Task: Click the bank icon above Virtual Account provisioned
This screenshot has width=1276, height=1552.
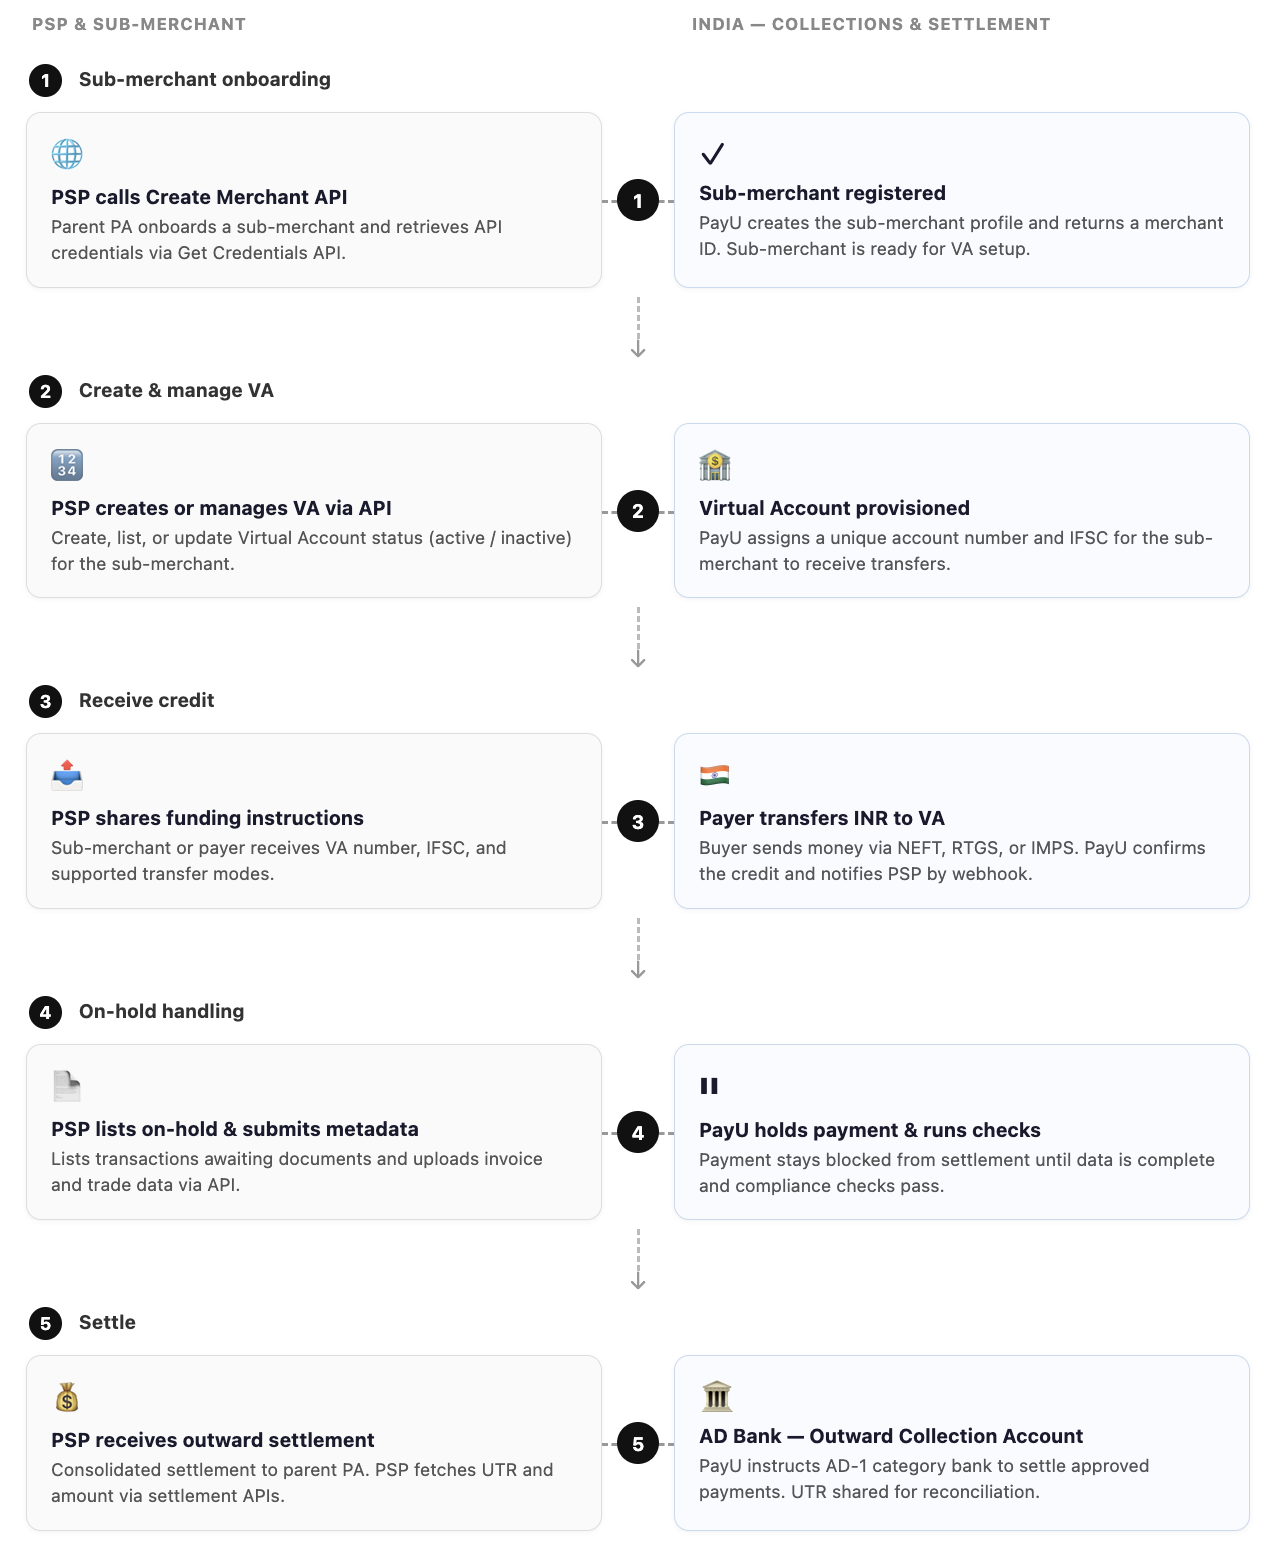Action: point(715,465)
